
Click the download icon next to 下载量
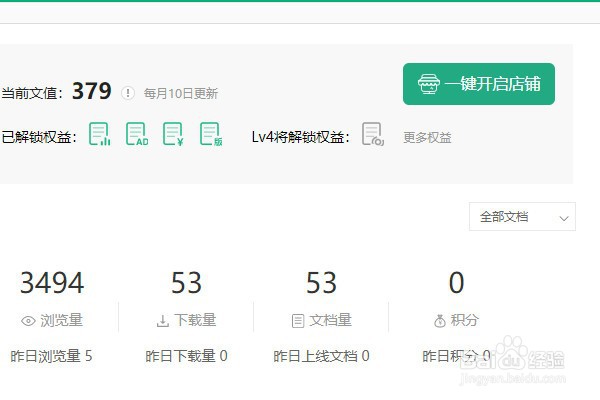[x=163, y=321]
